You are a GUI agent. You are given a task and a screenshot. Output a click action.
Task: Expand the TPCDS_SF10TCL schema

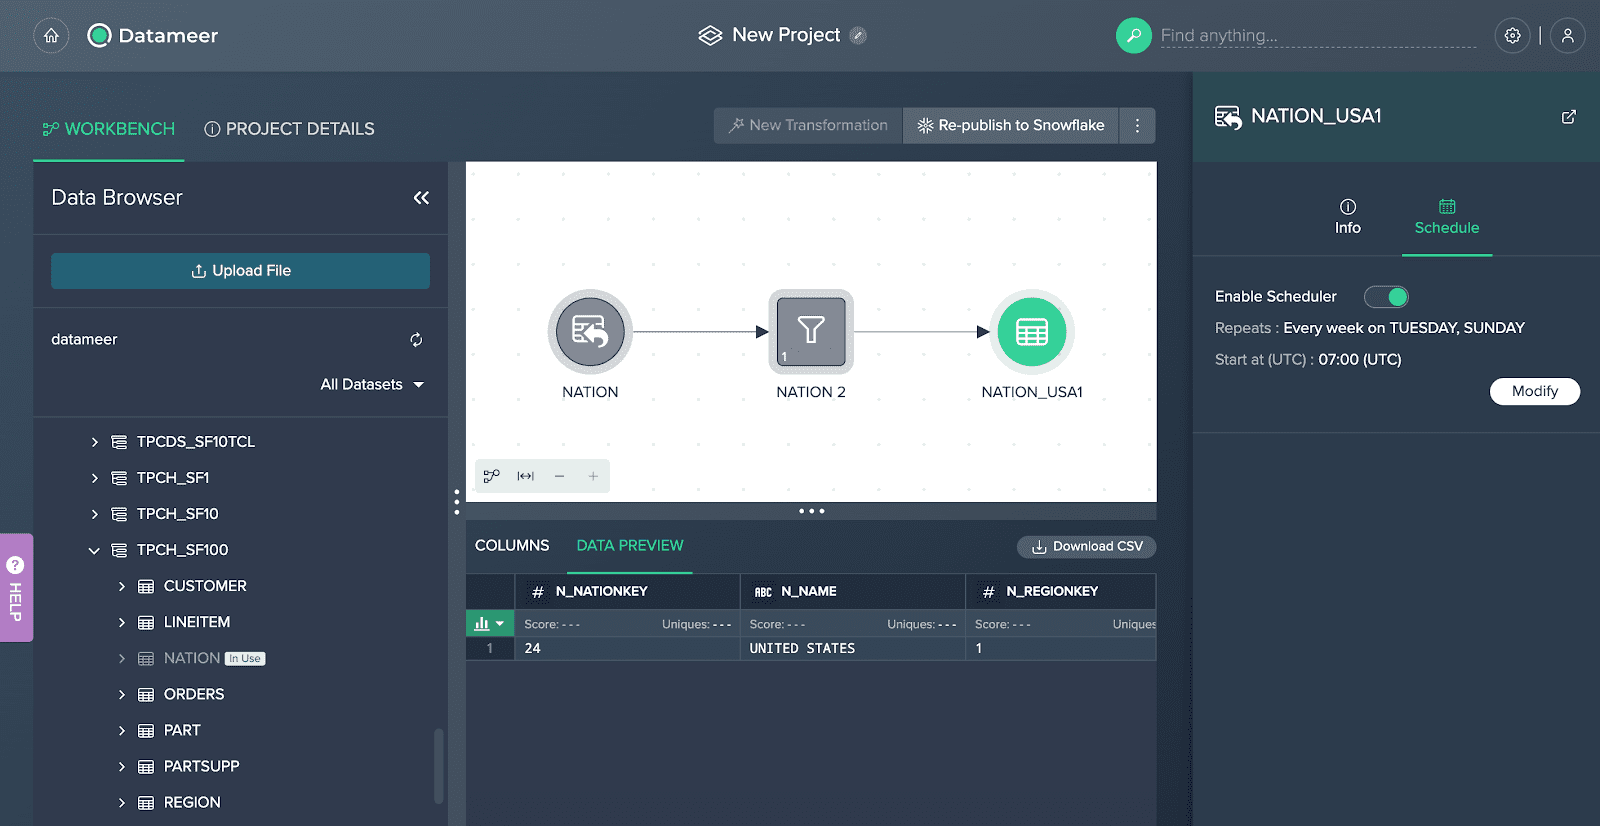94,442
